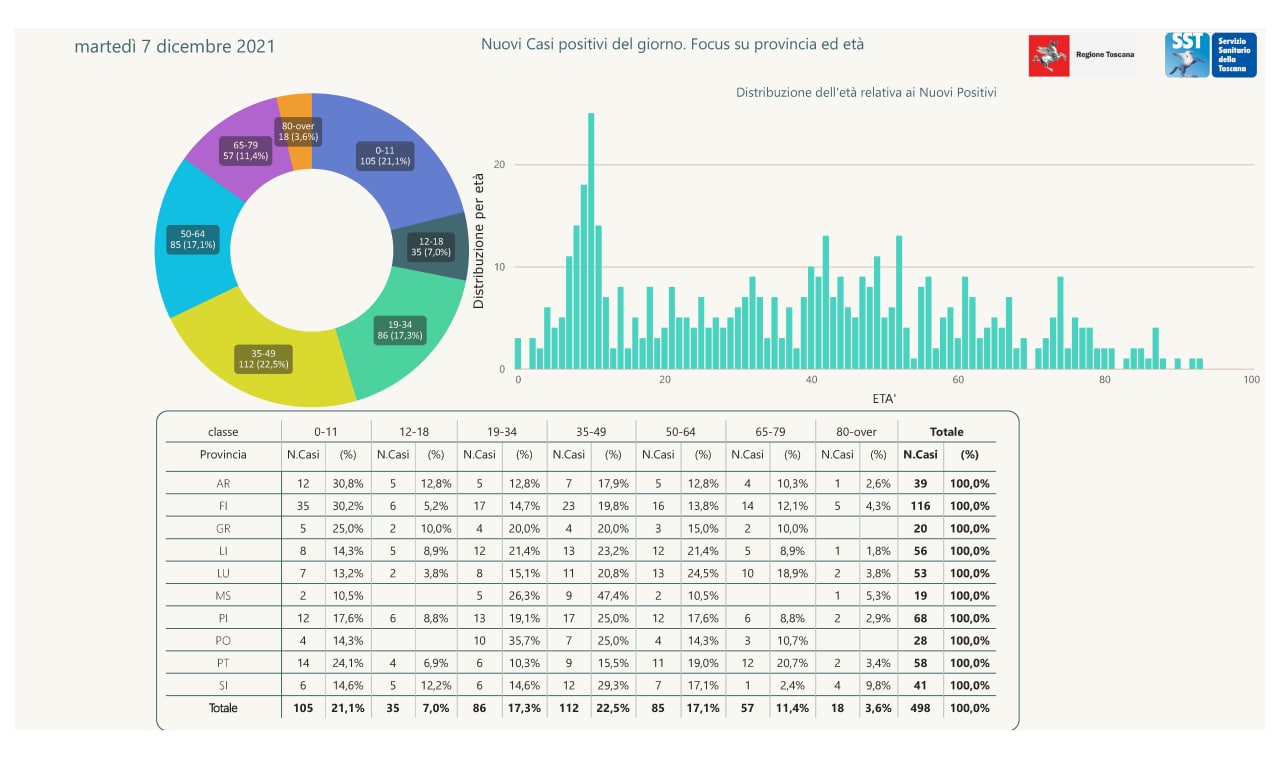The height and width of the screenshot is (758, 1280).
Task: Click the Provincia column header
Action: [223, 454]
